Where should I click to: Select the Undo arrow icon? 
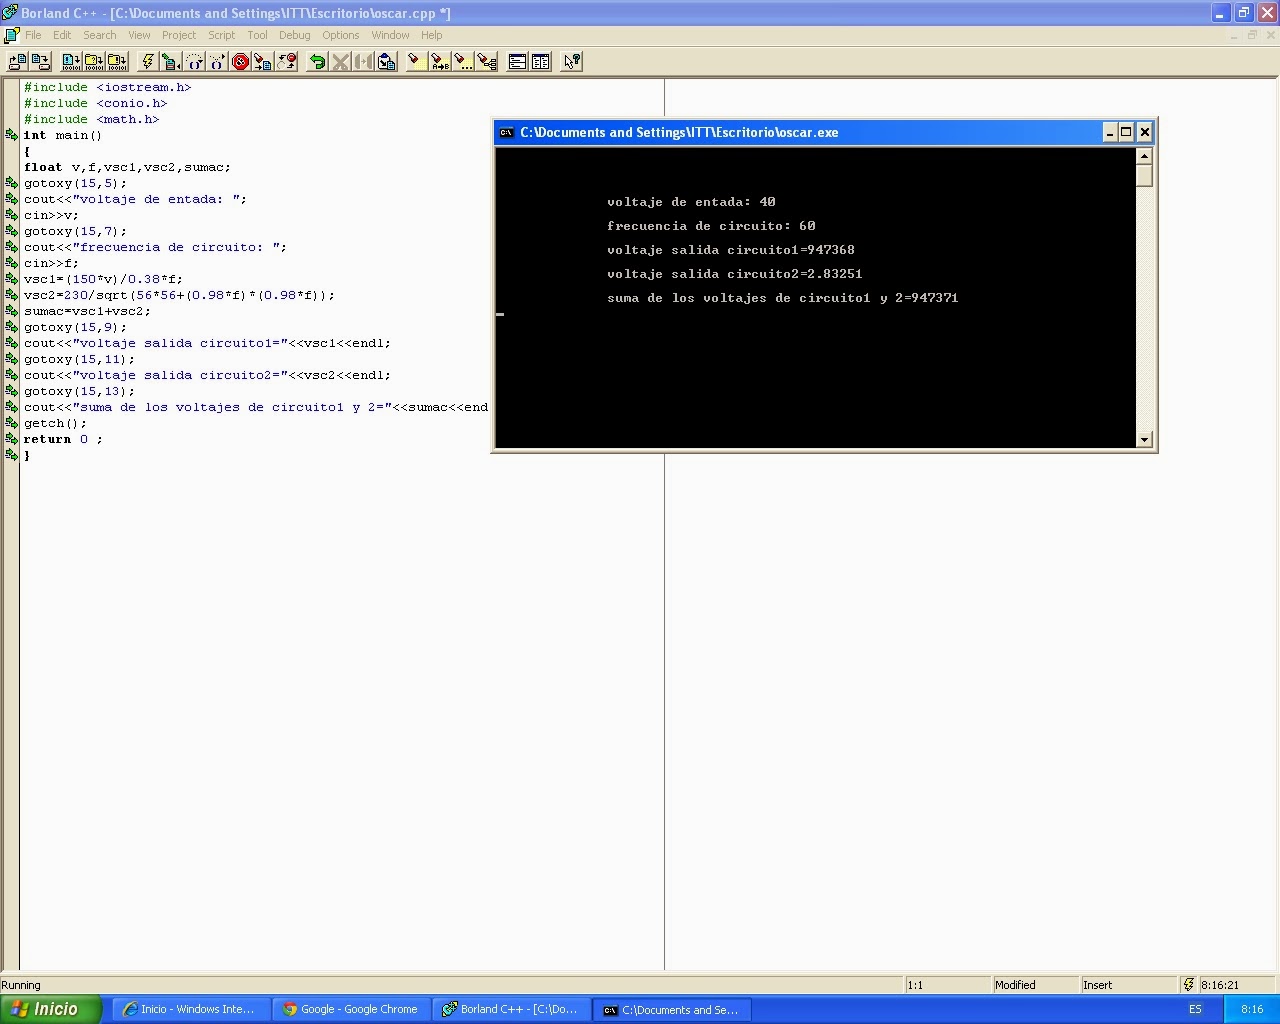tap(319, 61)
